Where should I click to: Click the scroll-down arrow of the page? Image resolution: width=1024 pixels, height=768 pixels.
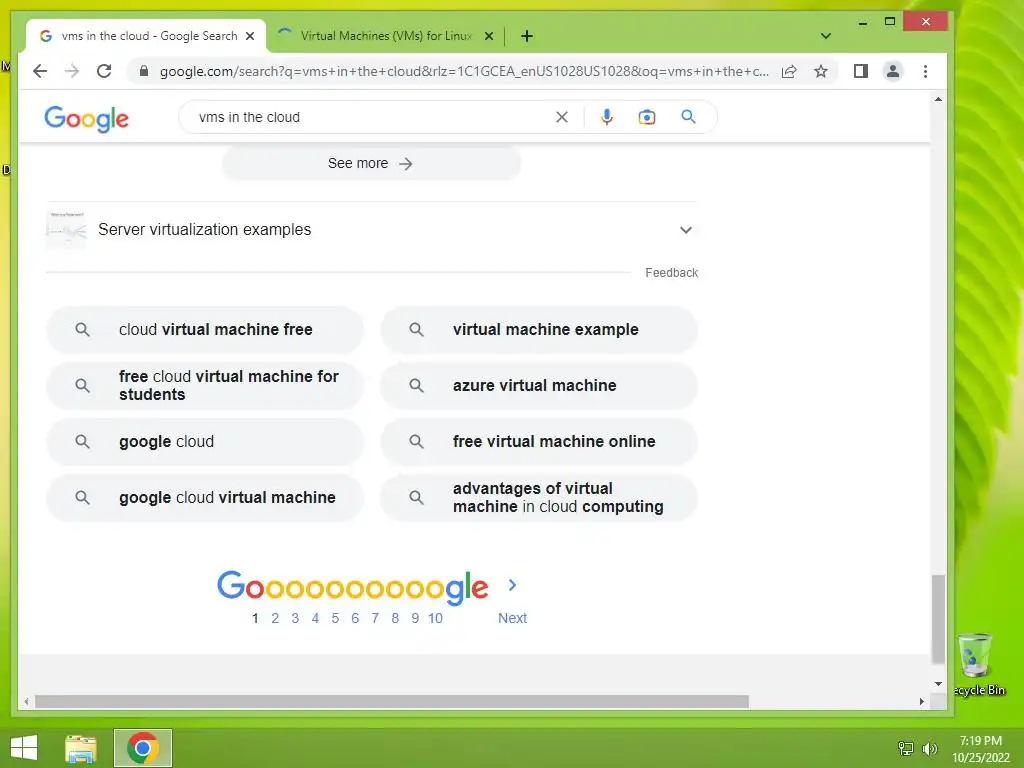[x=938, y=684]
